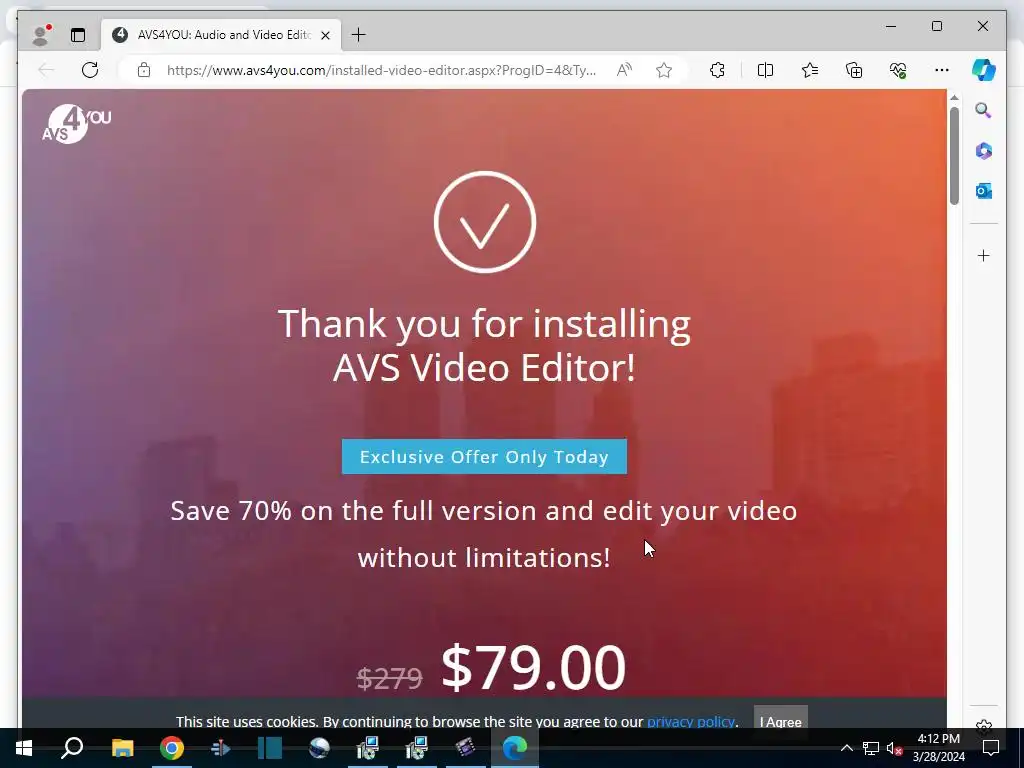Close the AVS4YOU tab

click(x=325, y=35)
